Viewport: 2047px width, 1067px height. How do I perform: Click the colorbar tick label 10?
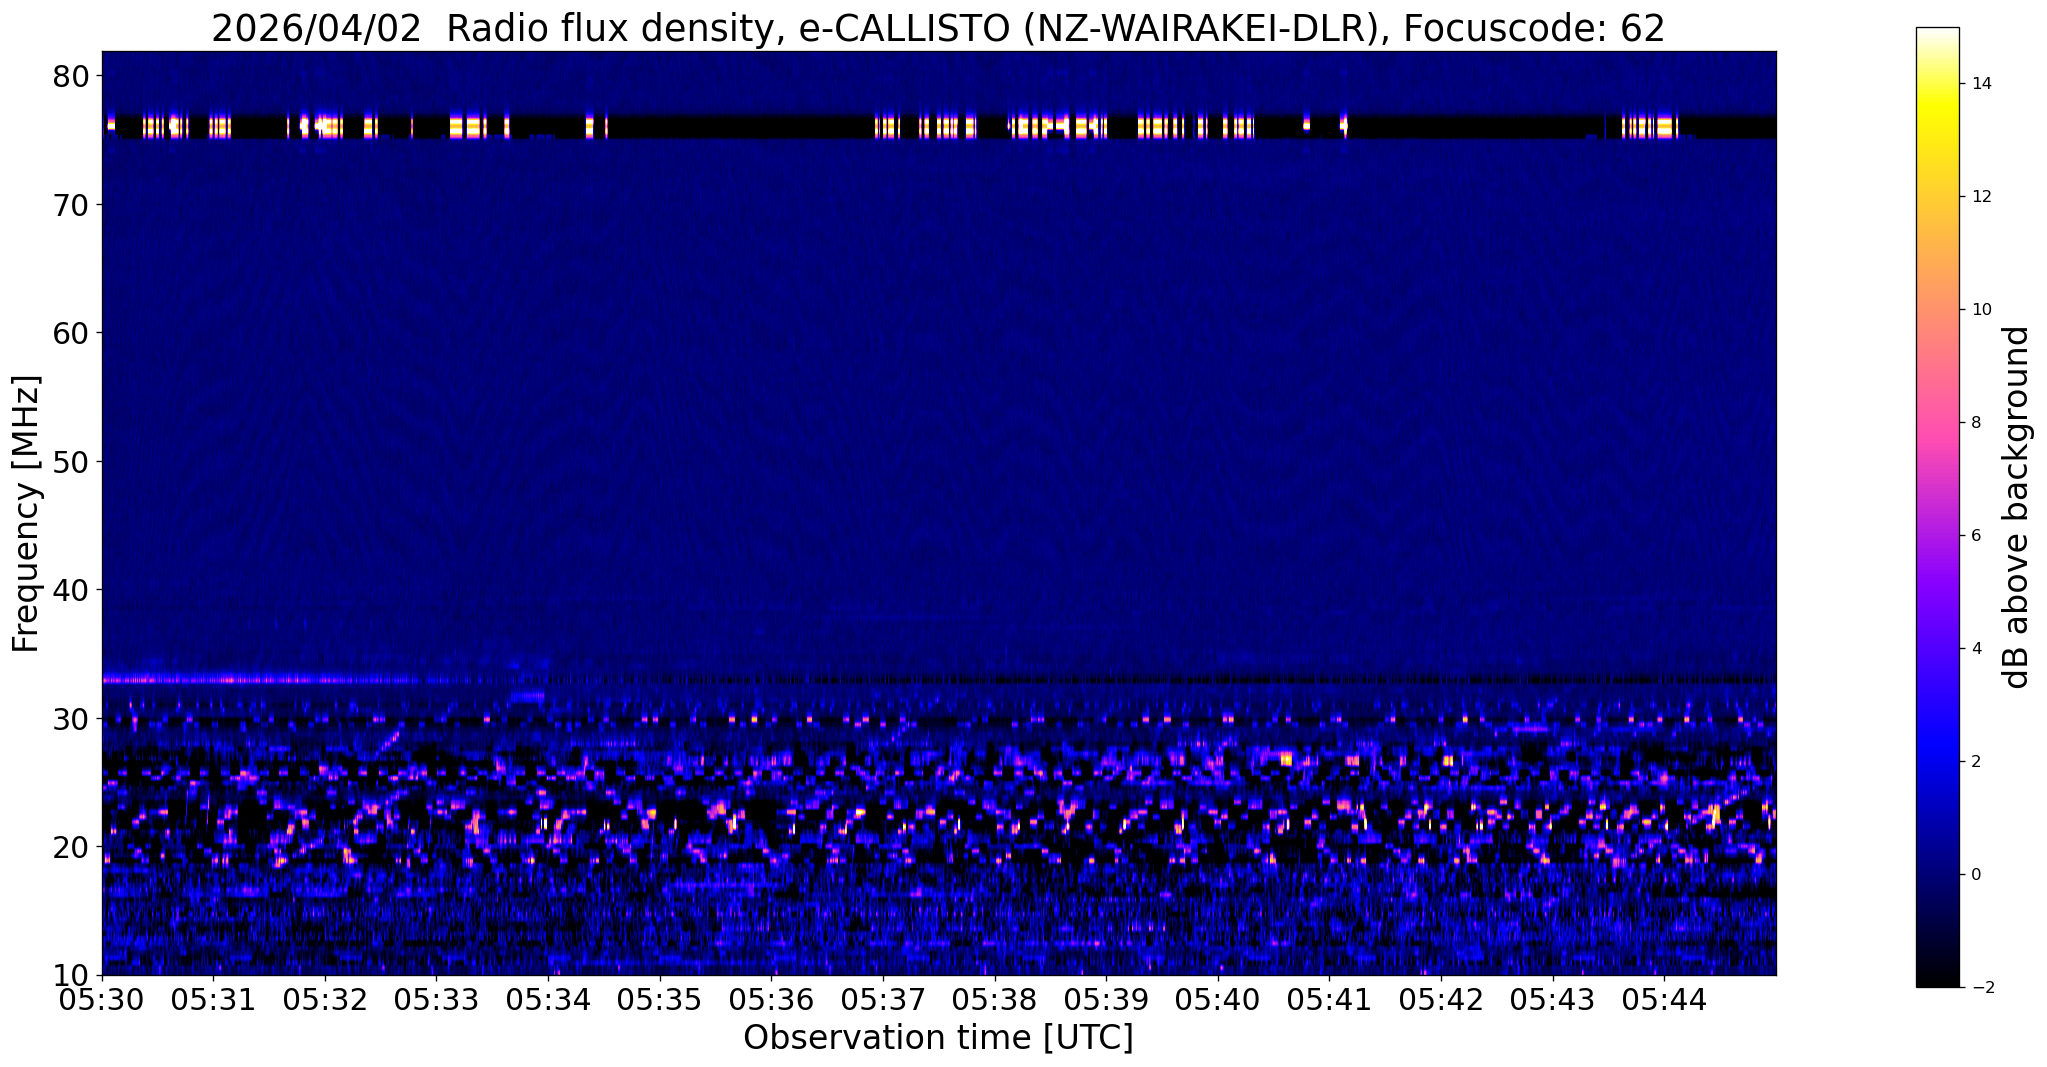(1981, 310)
